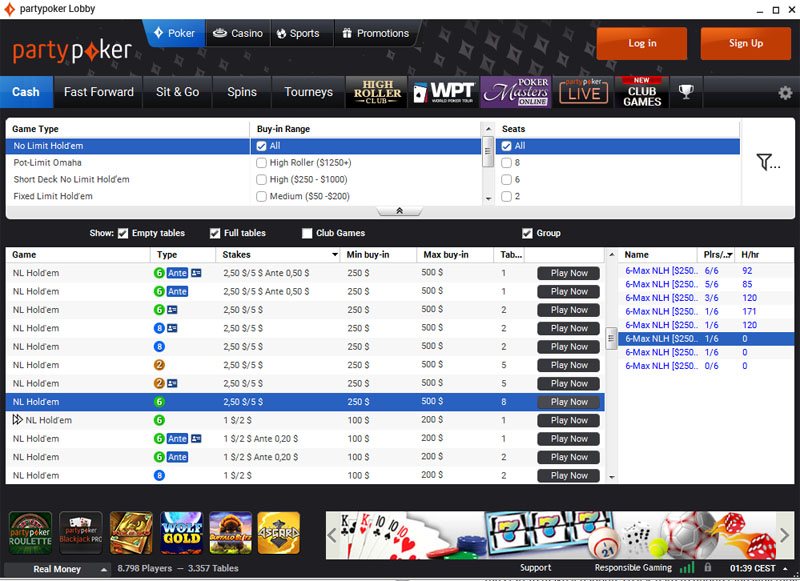This screenshot has height=581, width=800.
Task: Switch to the Cash tab
Action: pos(26,92)
